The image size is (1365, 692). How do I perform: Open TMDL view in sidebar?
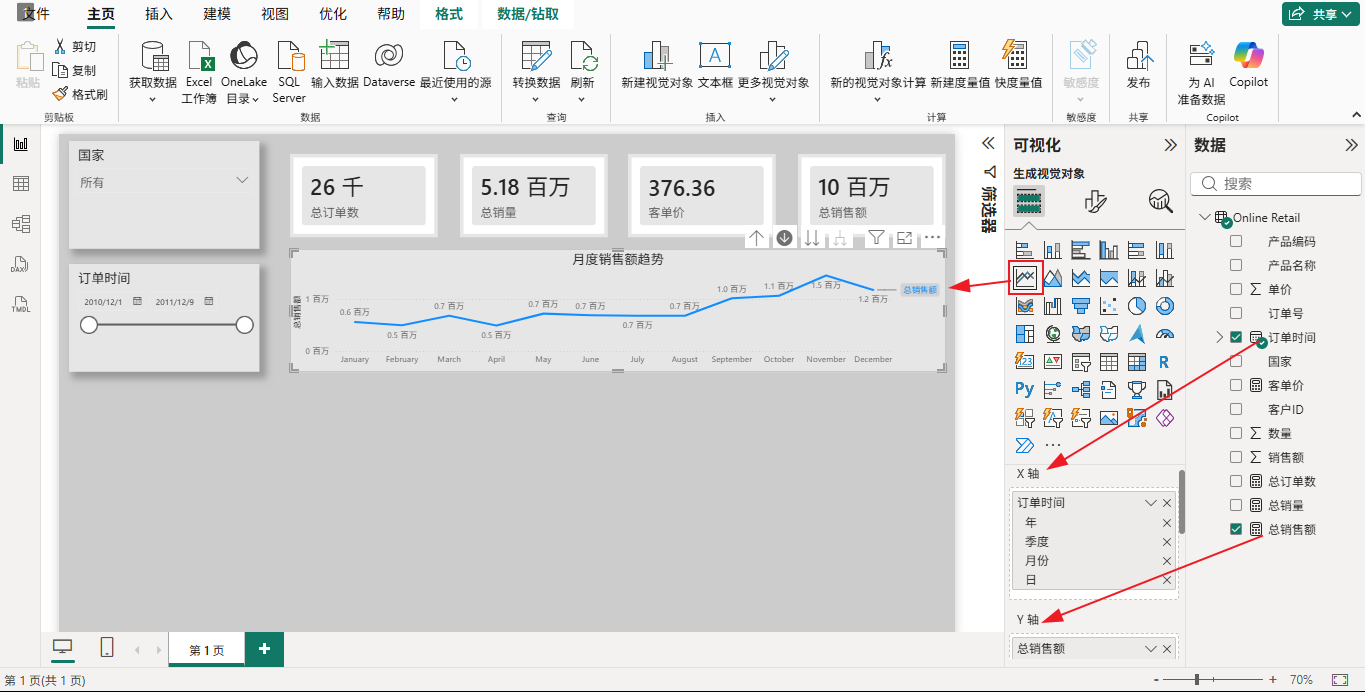point(20,304)
